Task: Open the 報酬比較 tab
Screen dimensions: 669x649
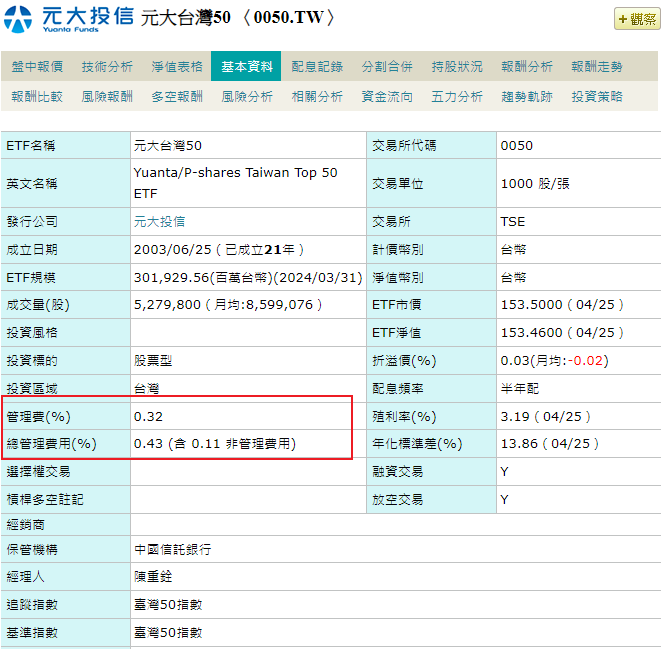Action: click(37, 96)
